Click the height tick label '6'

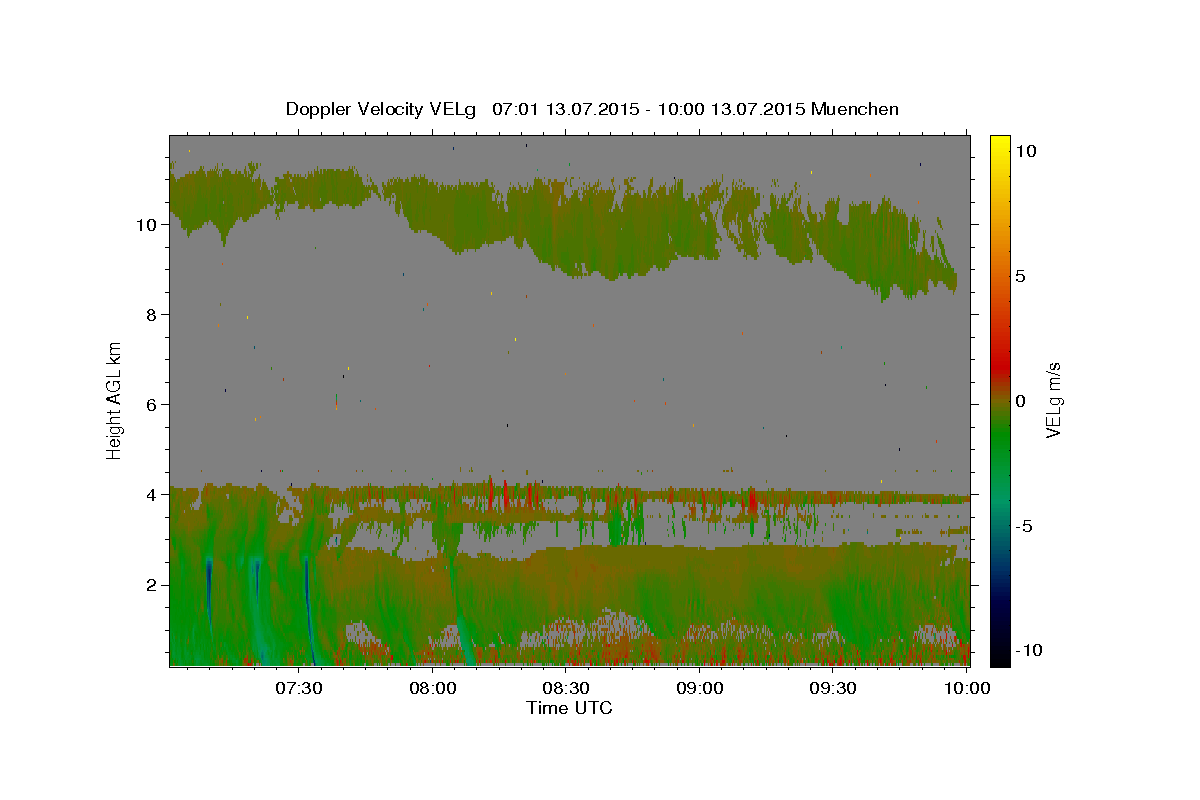tap(152, 405)
